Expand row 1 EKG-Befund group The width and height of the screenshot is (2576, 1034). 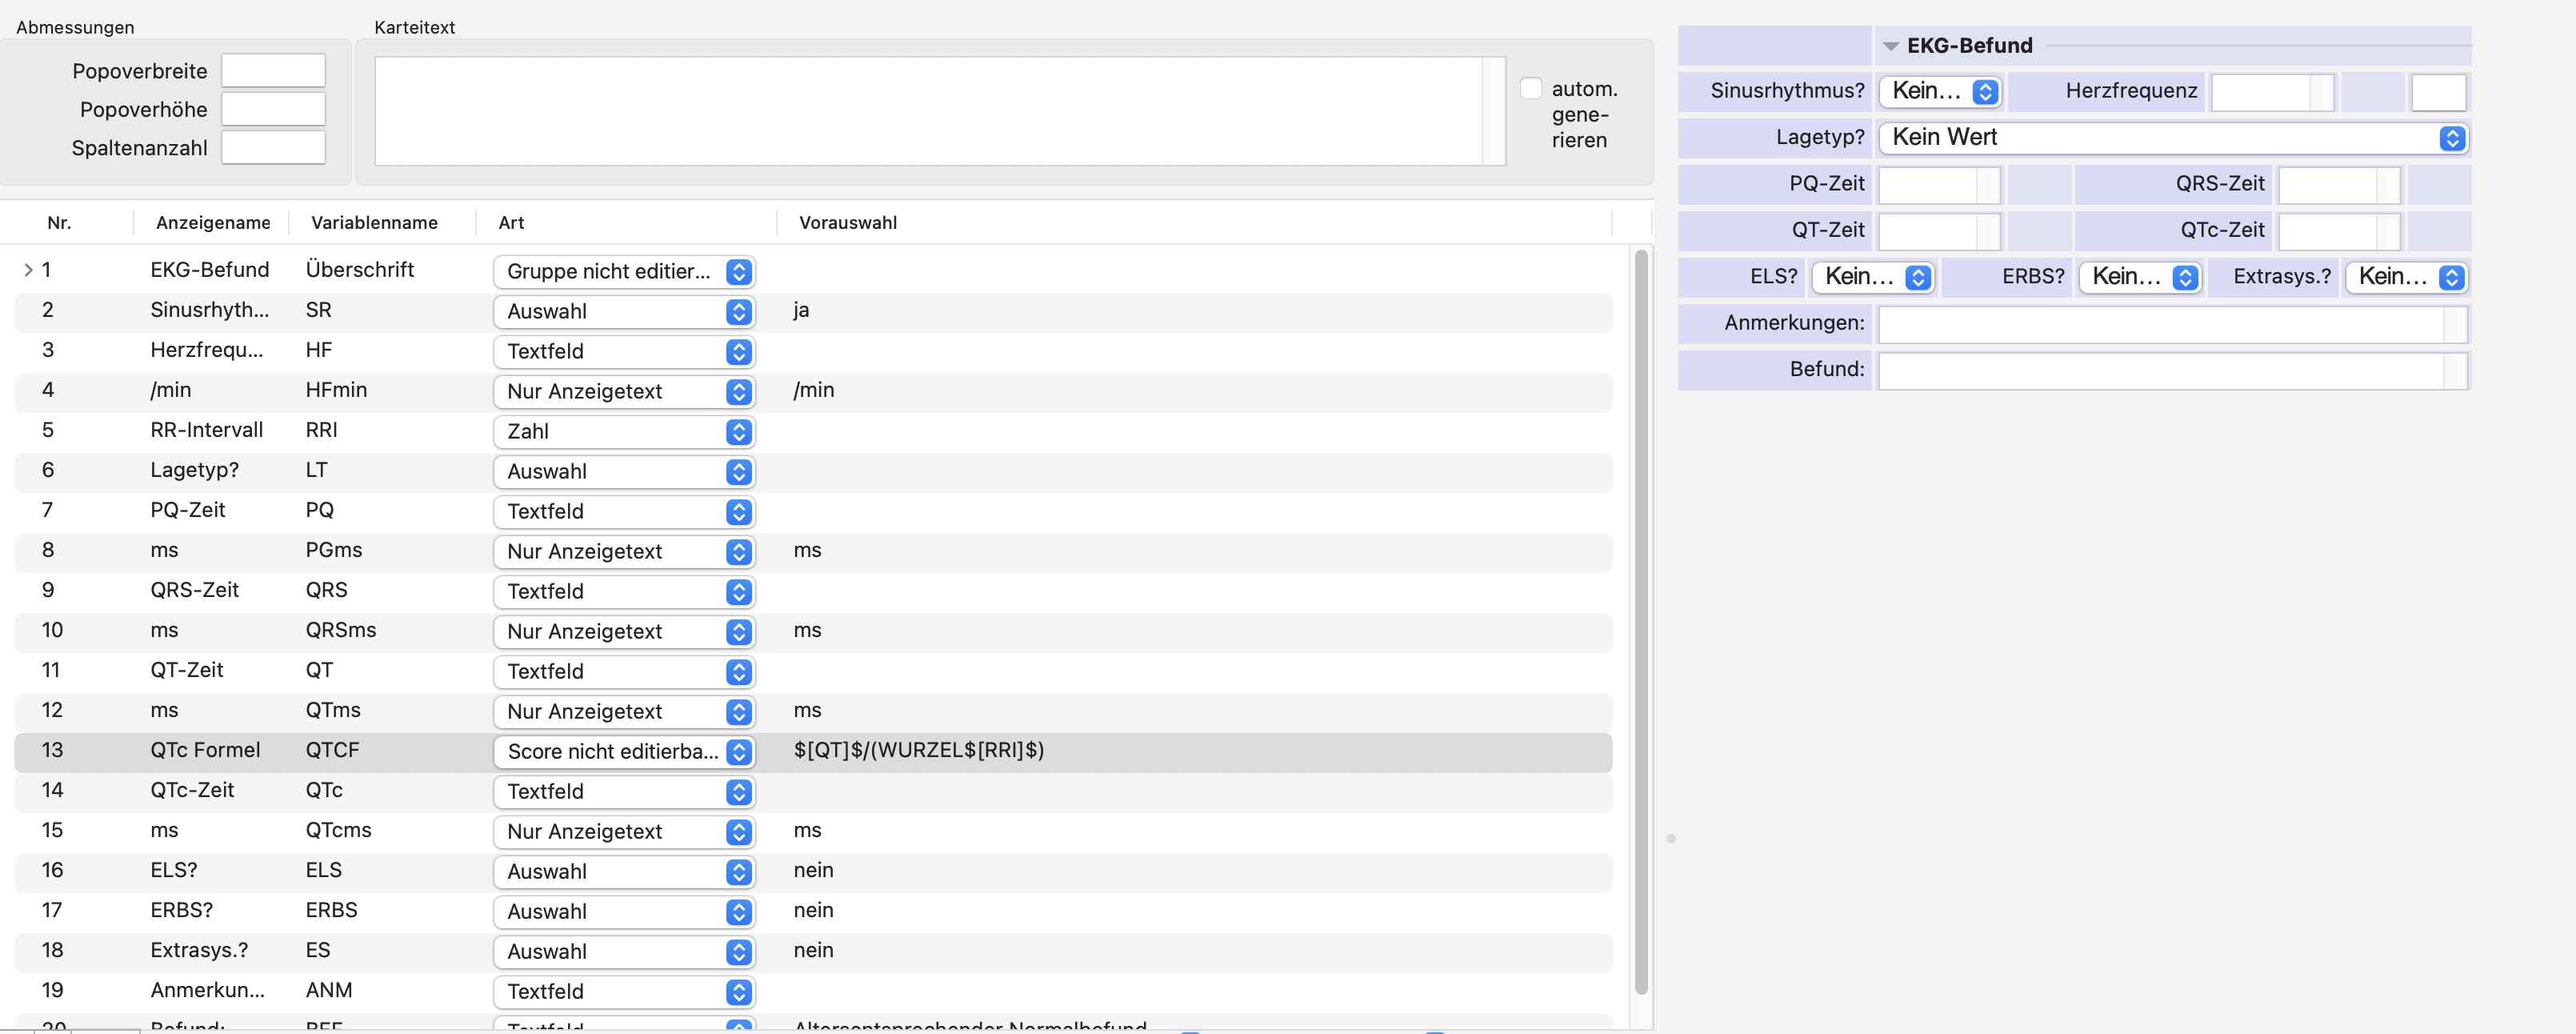(x=28, y=270)
